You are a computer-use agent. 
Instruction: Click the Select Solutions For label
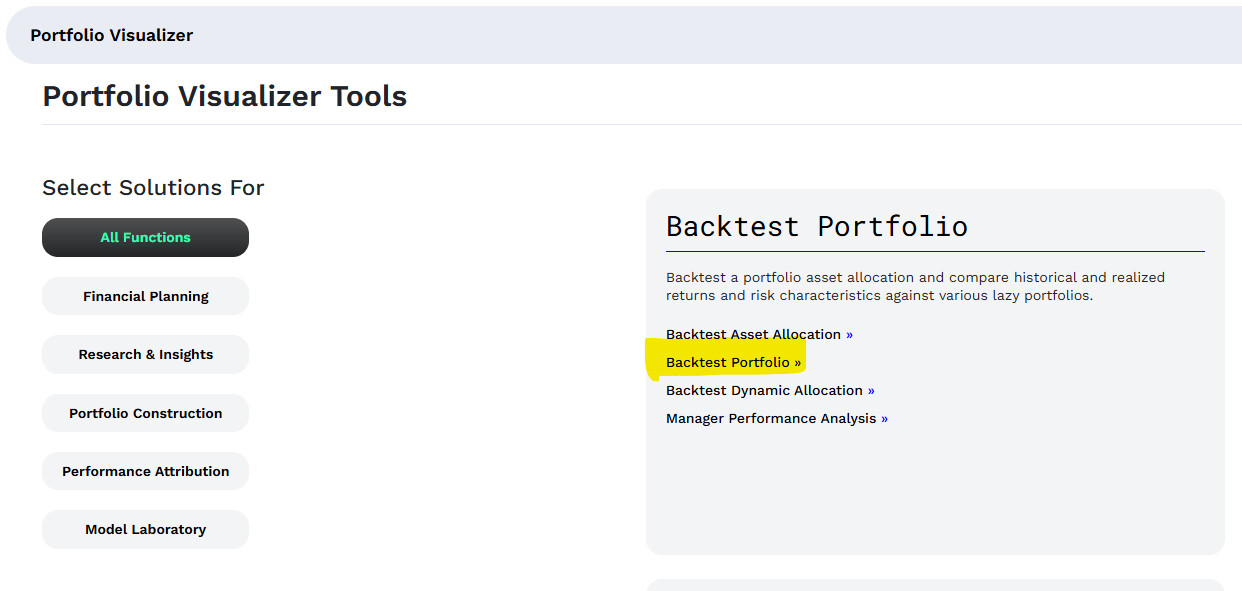(x=153, y=188)
